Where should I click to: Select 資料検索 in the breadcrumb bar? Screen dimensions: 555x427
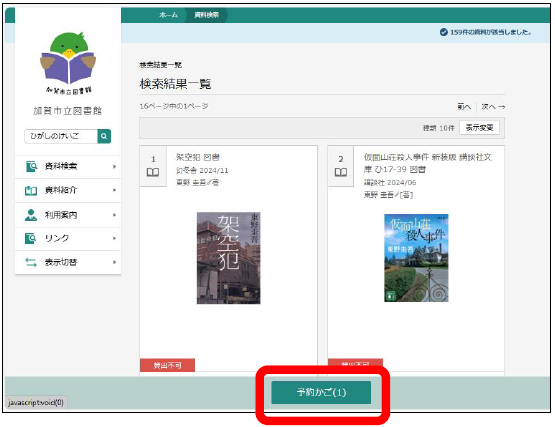(x=206, y=15)
